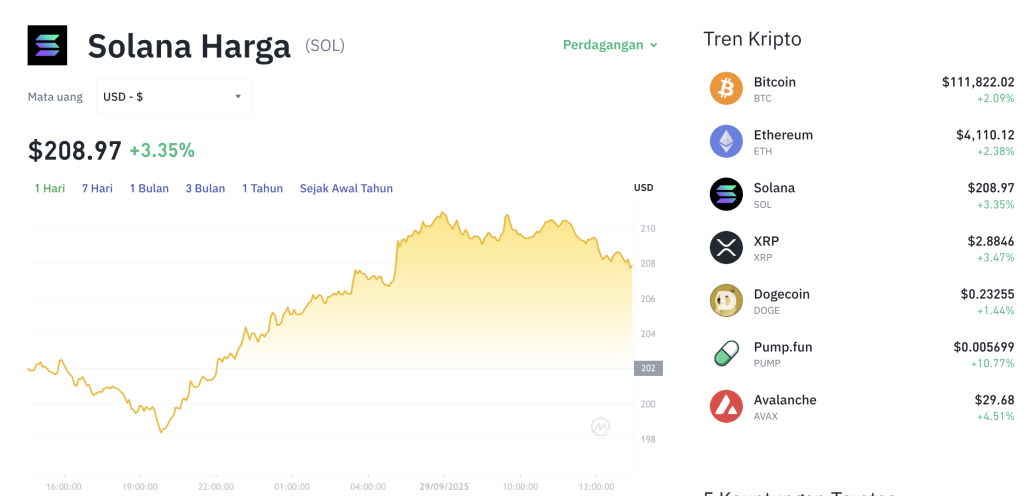Image resolution: width=1024 pixels, height=496 pixels.
Task: View Sejak Awal Tahun chart range
Action: [346, 188]
